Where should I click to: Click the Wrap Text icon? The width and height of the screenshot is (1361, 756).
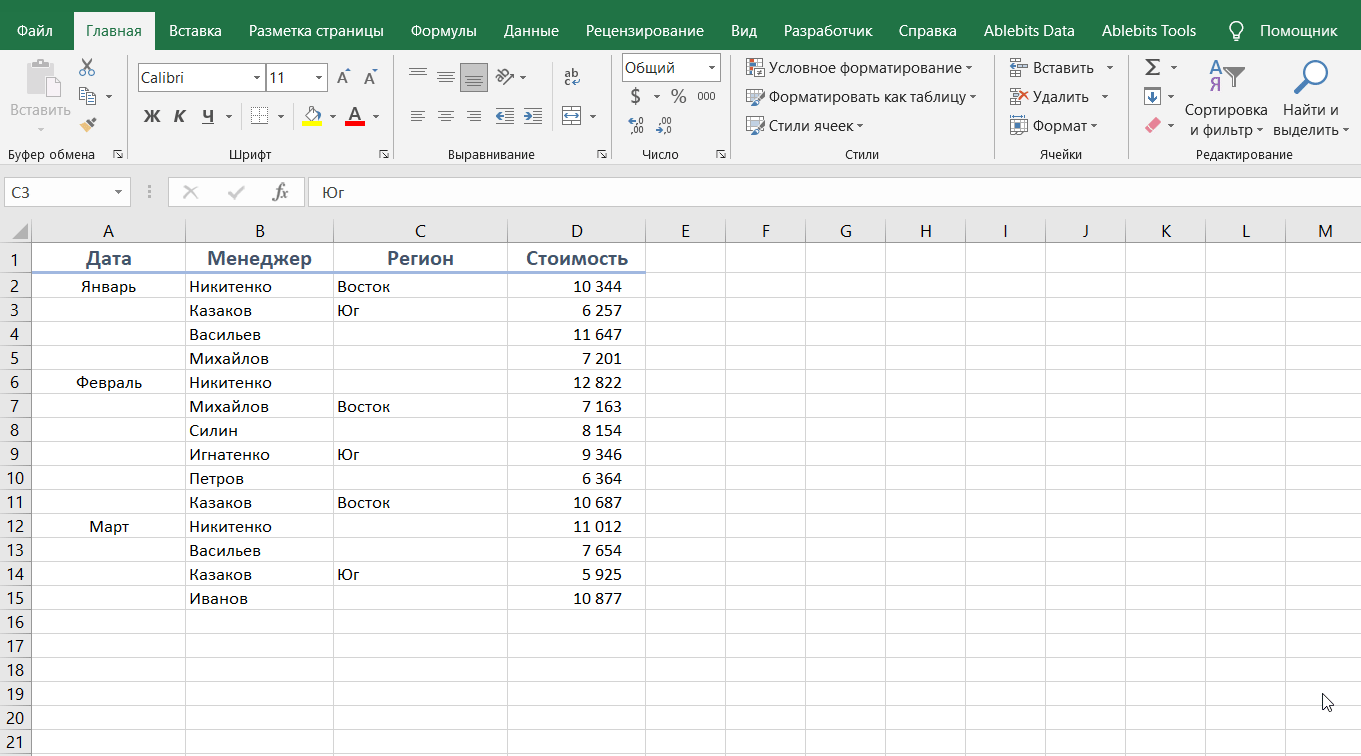pyautogui.click(x=572, y=78)
